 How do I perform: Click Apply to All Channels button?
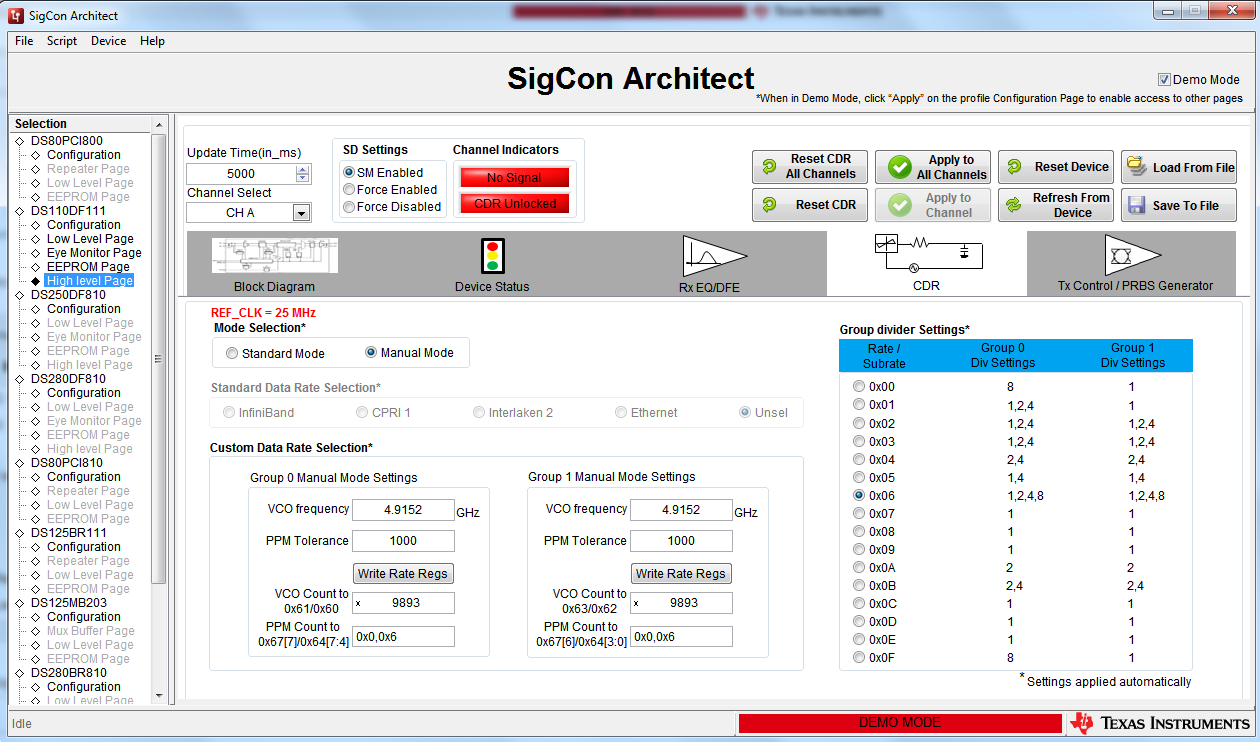pyautogui.click(x=933, y=167)
